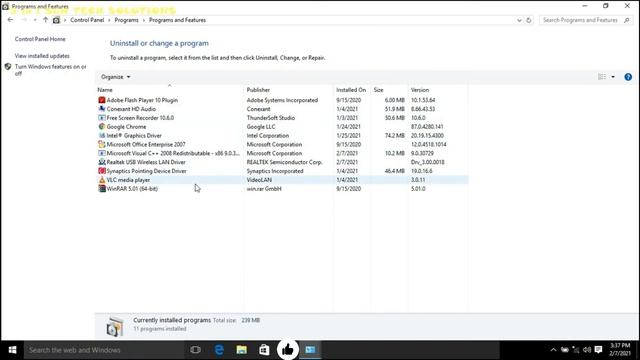Go up one level with up arrow
The height and width of the screenshot is (360, 640).
click(x=45, y=20)
